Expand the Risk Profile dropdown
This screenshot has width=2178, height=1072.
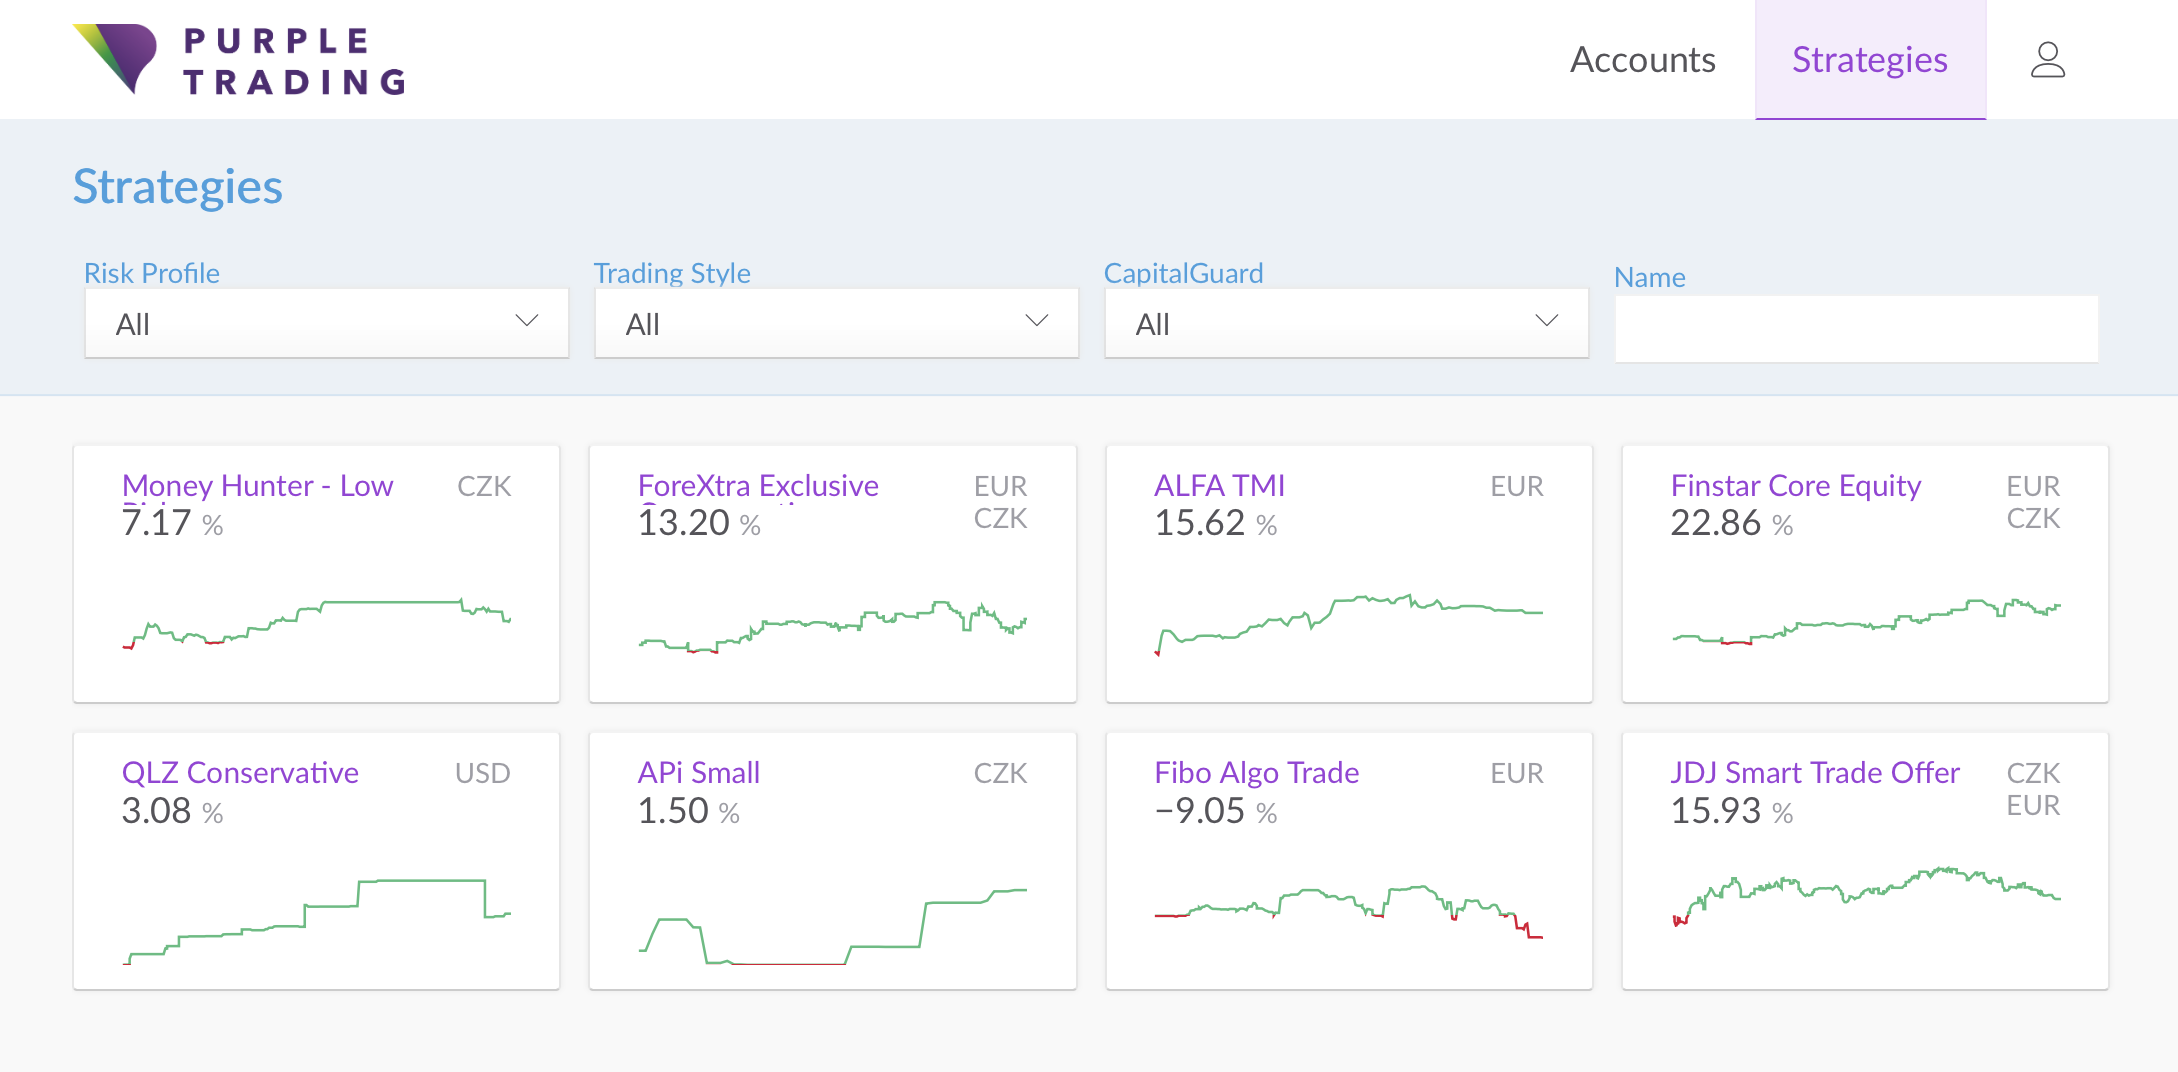(x=327, y=323)
